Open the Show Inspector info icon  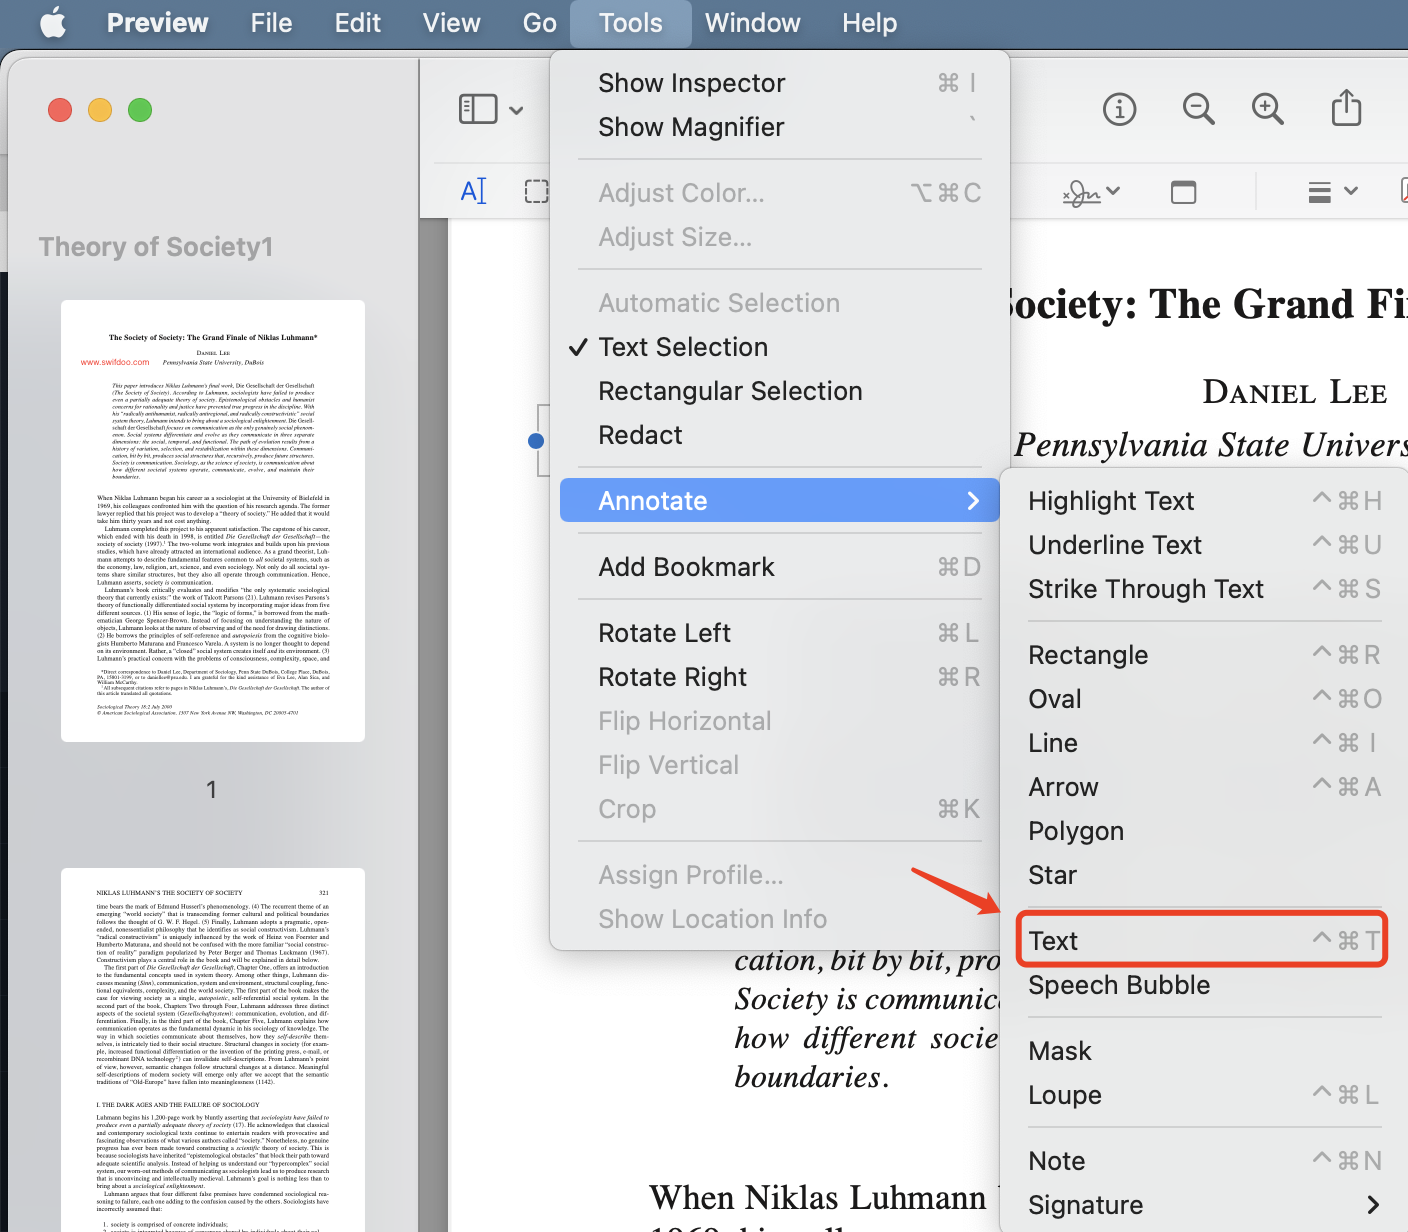(x=1119, y=109)
